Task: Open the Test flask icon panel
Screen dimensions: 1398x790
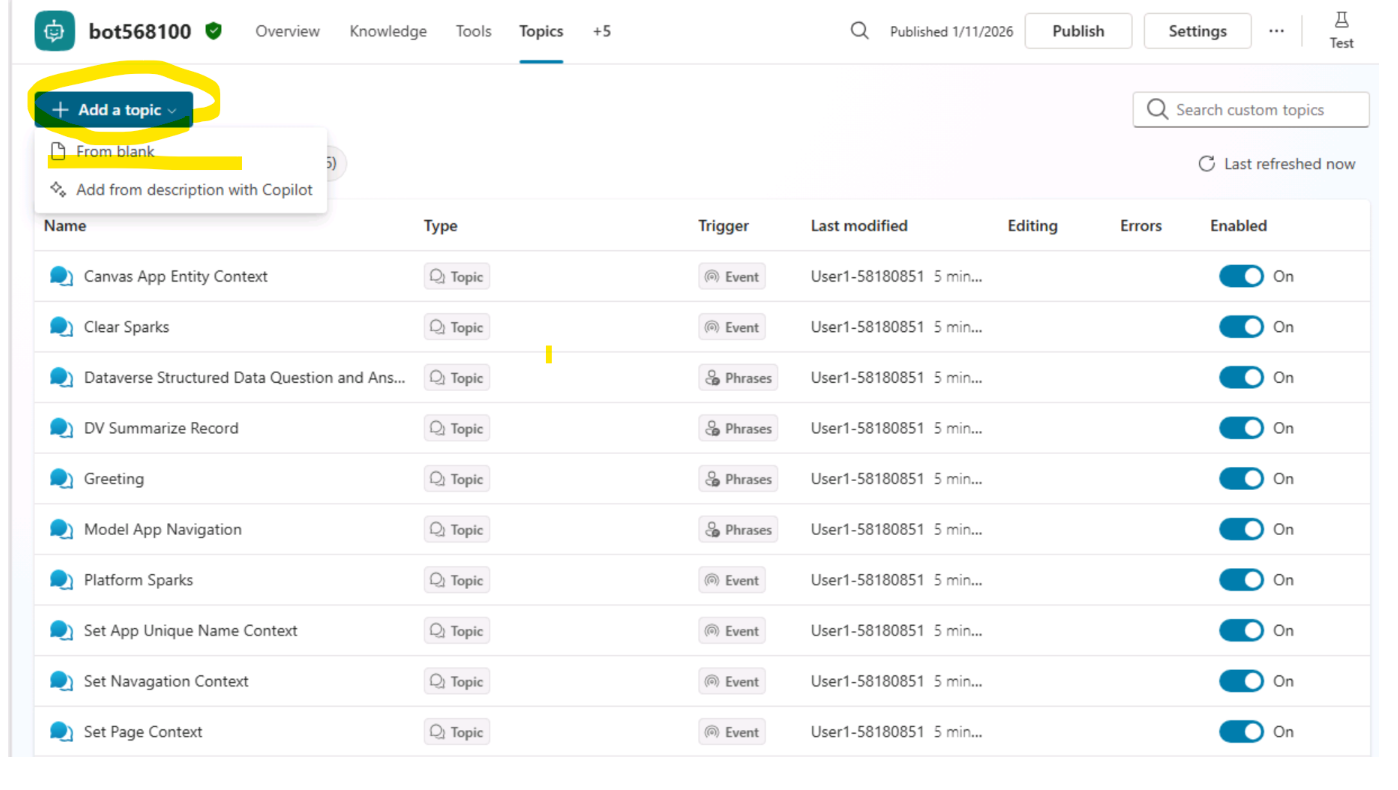Action: click(x=1341, y=30)
